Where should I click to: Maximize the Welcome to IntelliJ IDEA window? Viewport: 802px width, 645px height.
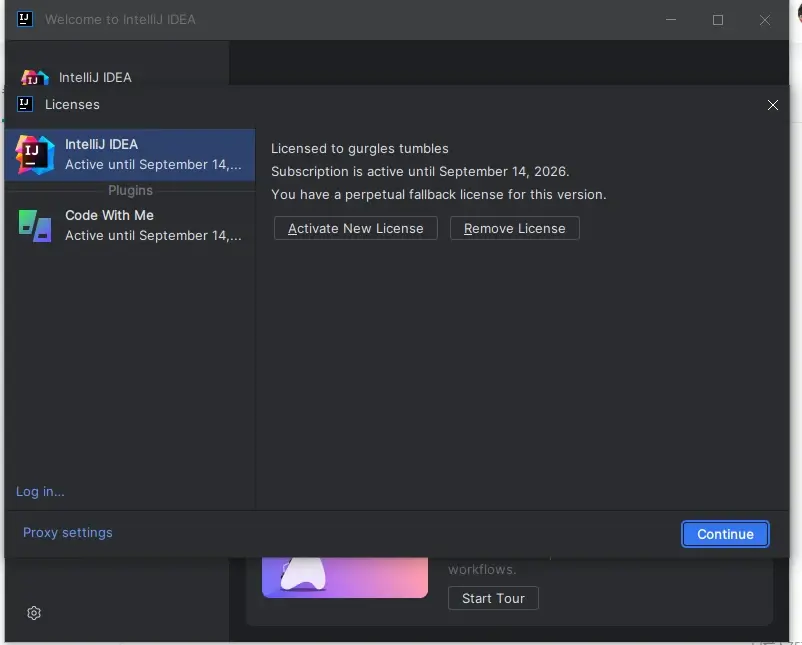pyautogui.click(x=718, y=19)
